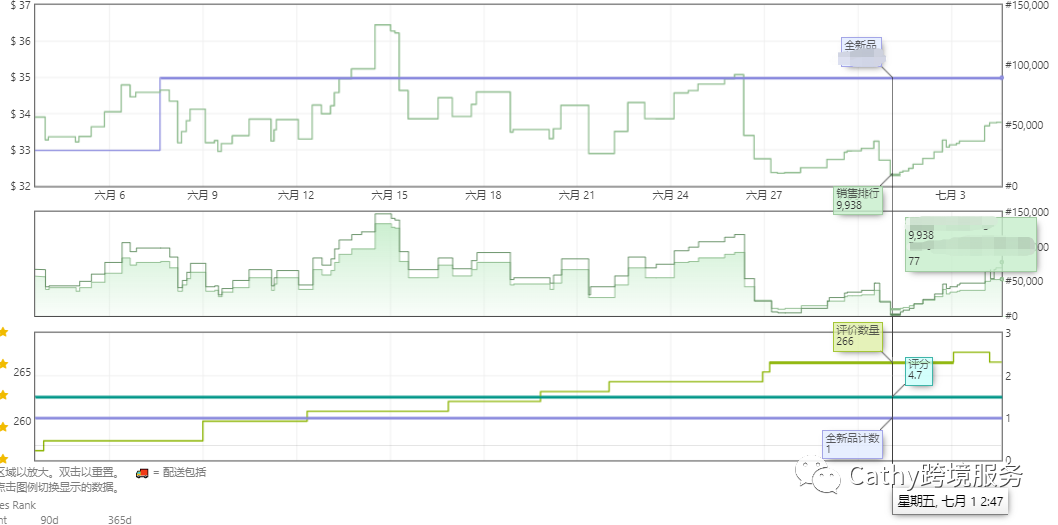Viewport: 1058px width, 525px height.
Task: Click the 击图例切换显示的数据 hint text
Action: [x=59, y=487]
